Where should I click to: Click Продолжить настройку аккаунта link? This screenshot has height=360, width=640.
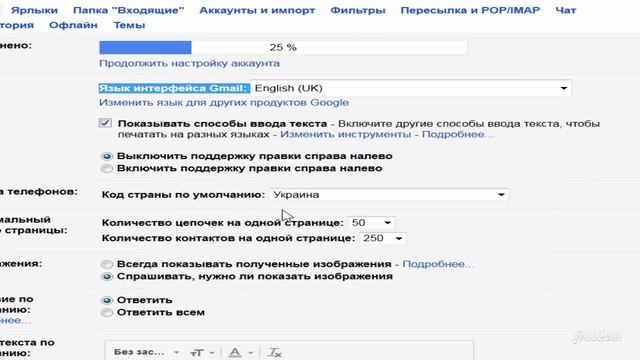point(189,63)
